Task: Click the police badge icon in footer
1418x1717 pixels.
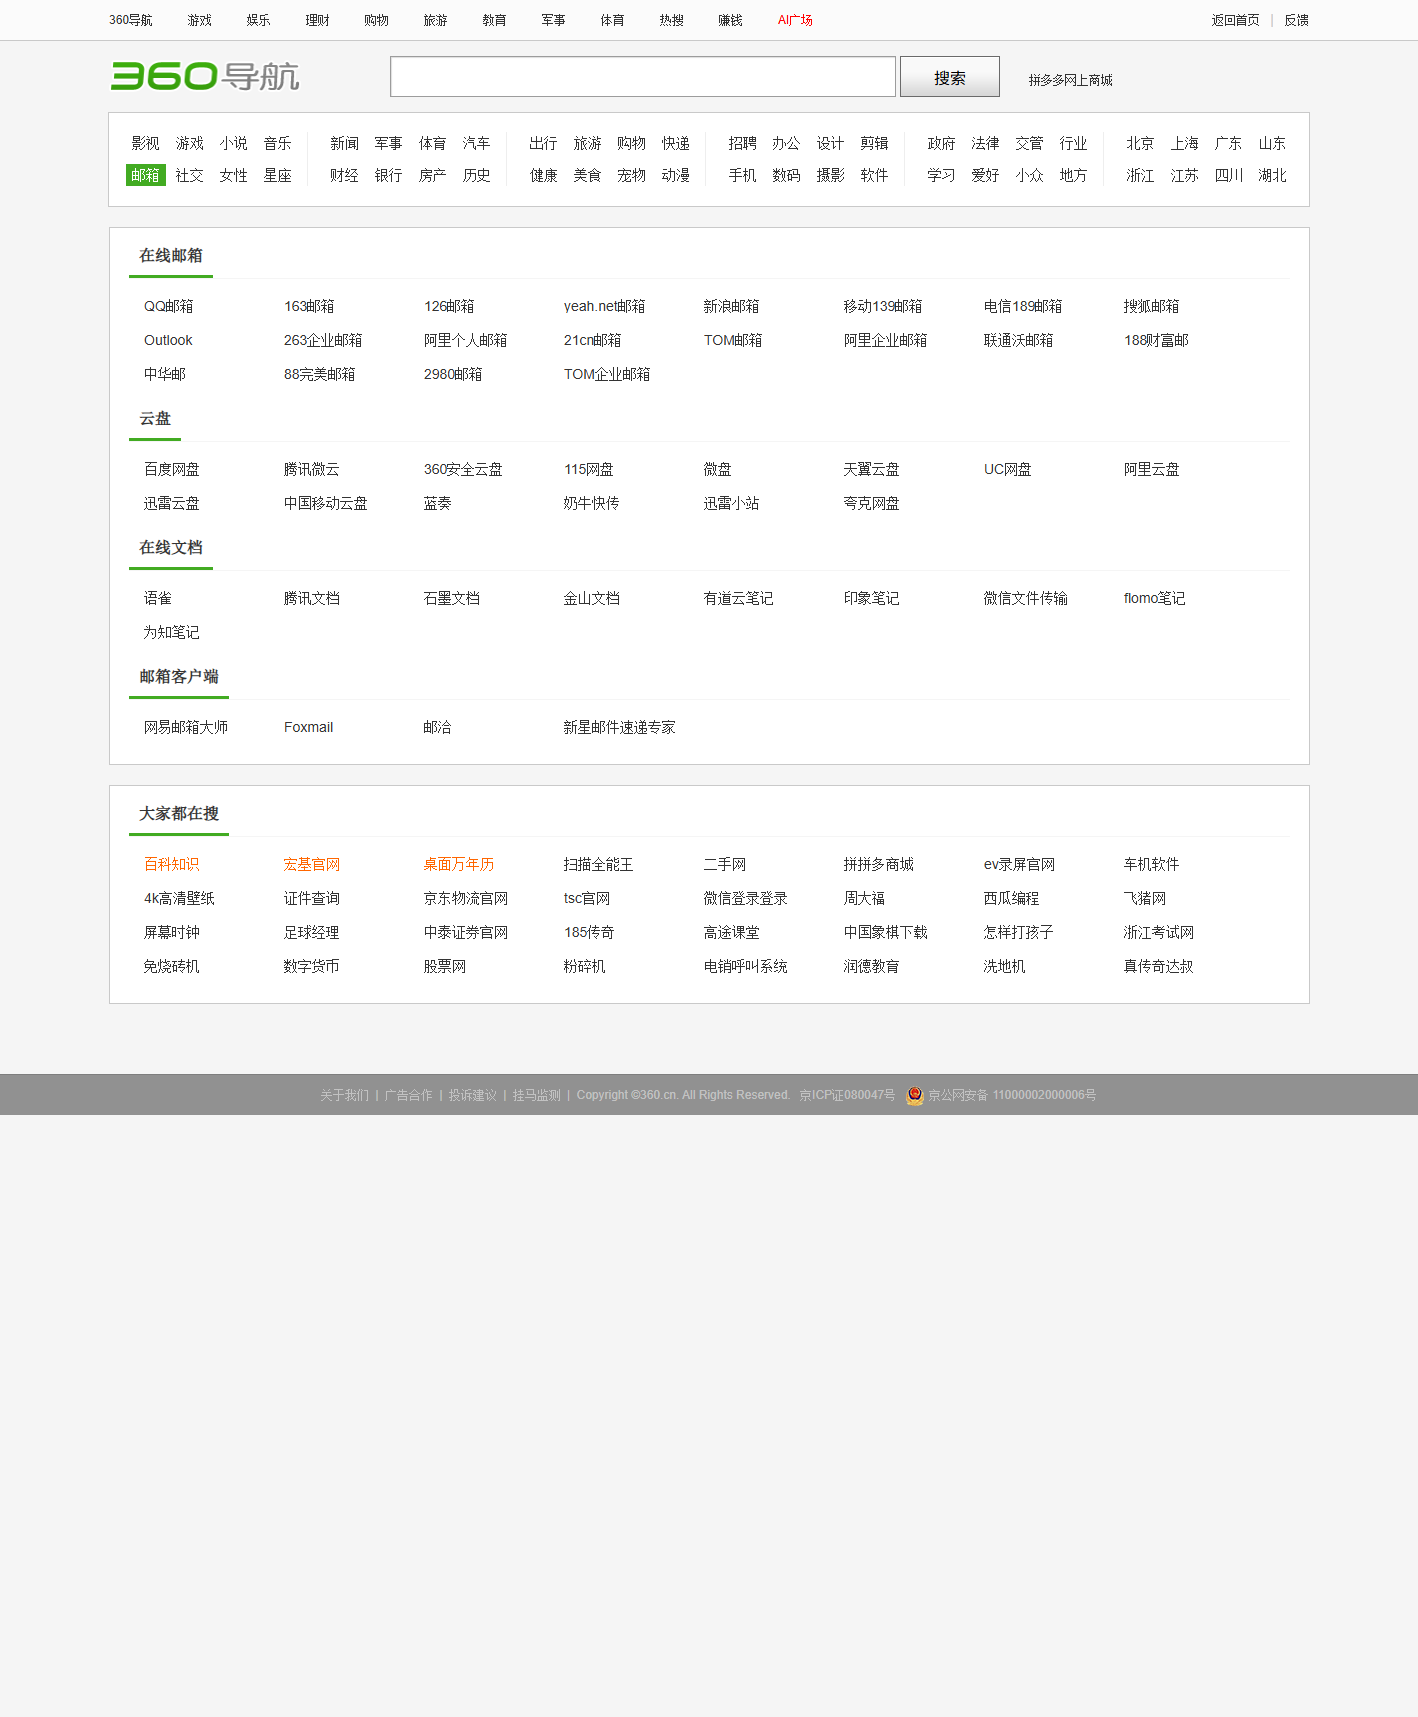Action: coord(914,1095)
